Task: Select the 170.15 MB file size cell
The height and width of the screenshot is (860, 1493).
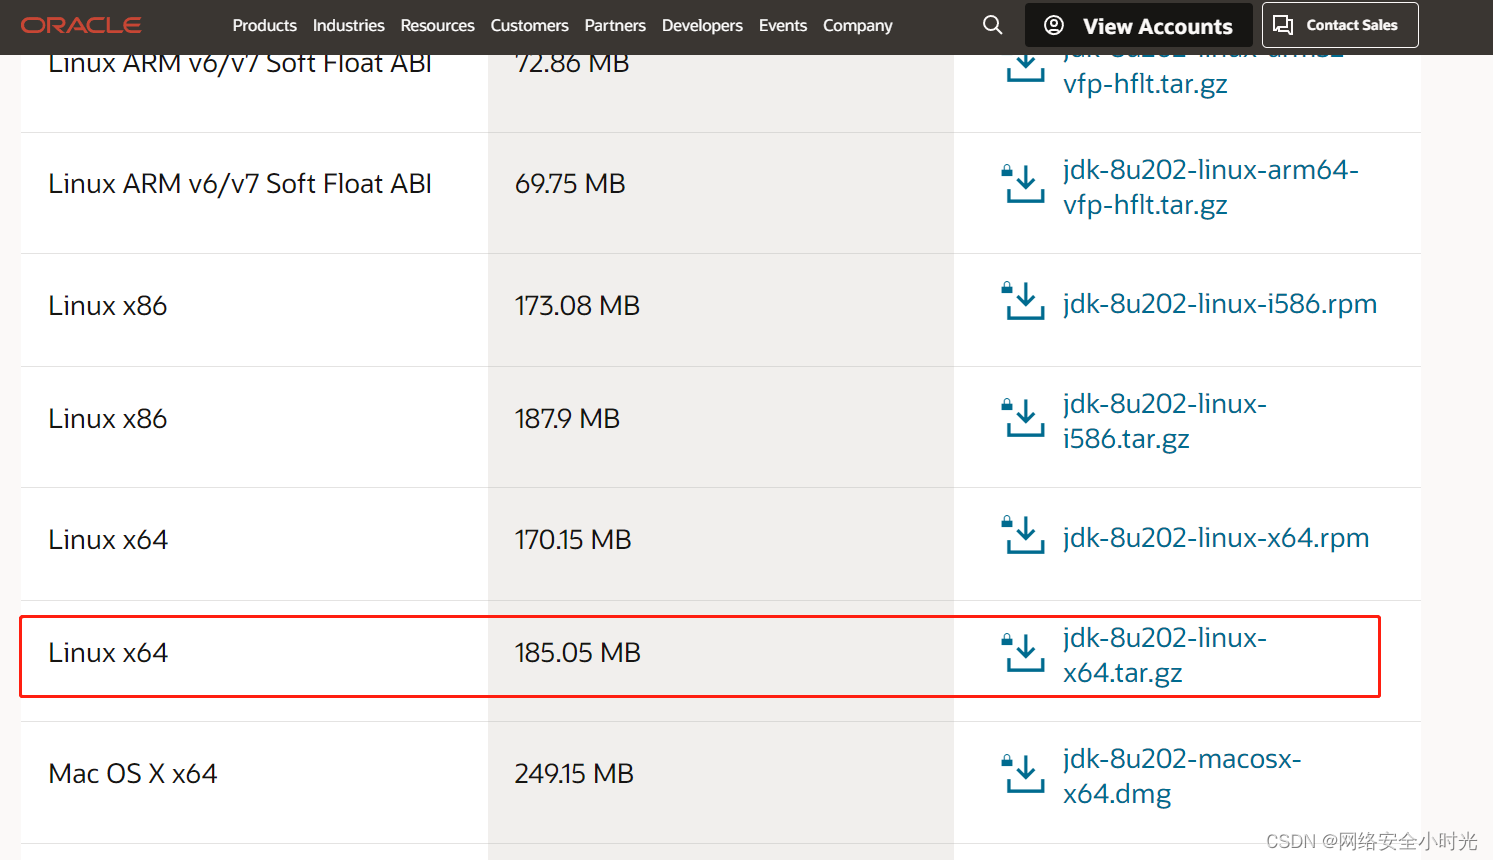Action: 721,544
